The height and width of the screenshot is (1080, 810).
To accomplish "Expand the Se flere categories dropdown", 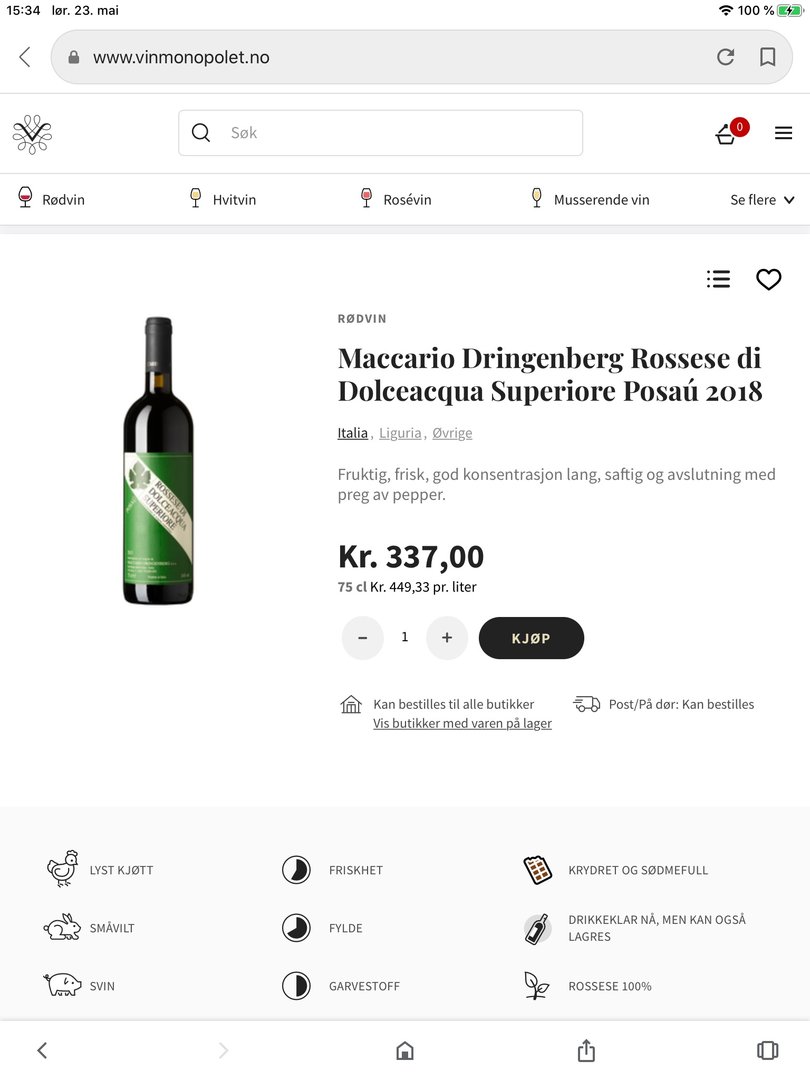I will click(762, 200).
